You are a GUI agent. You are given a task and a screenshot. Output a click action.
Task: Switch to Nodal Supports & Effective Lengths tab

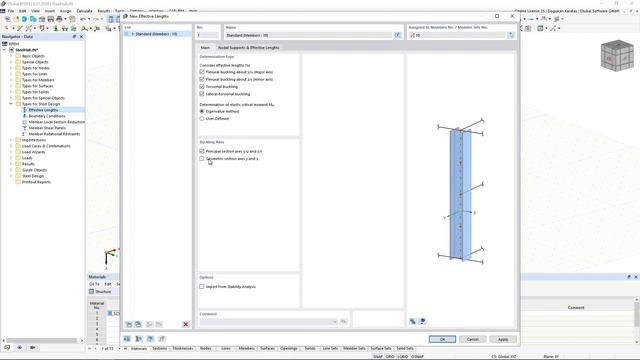pyautogui.click(x=249, y=48)
